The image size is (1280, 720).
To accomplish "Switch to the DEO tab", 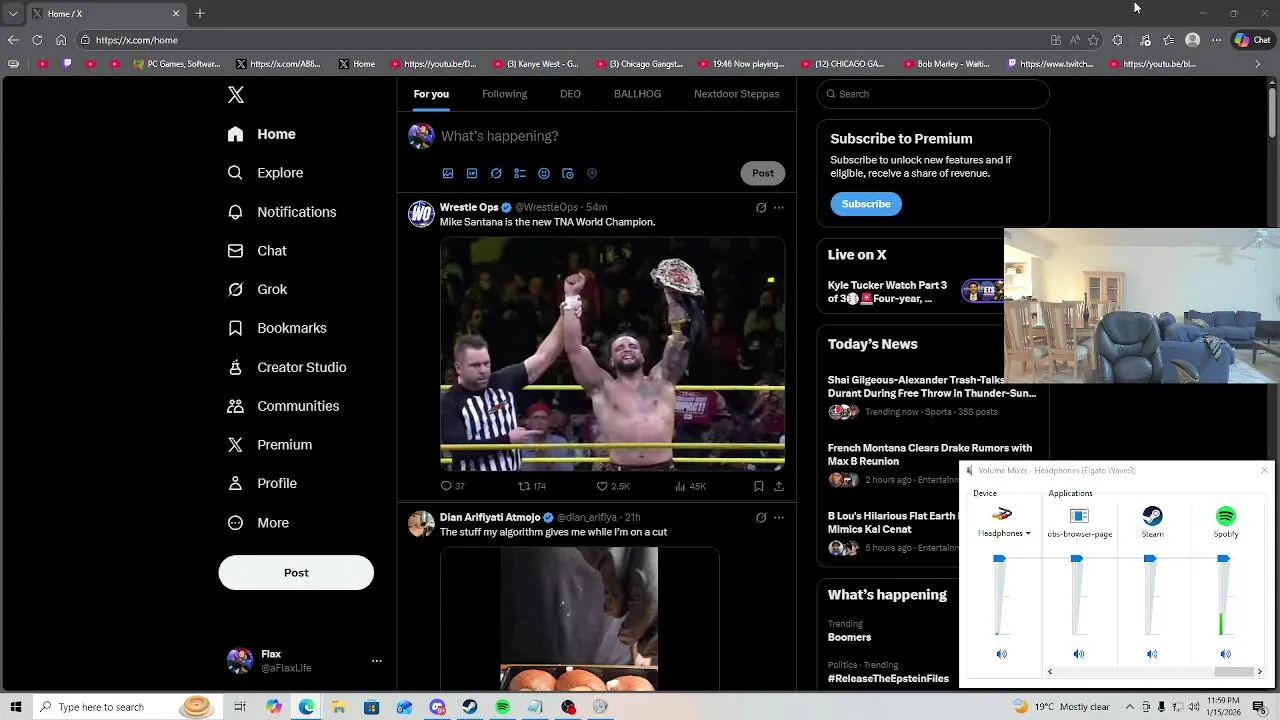I will [570, 94].
